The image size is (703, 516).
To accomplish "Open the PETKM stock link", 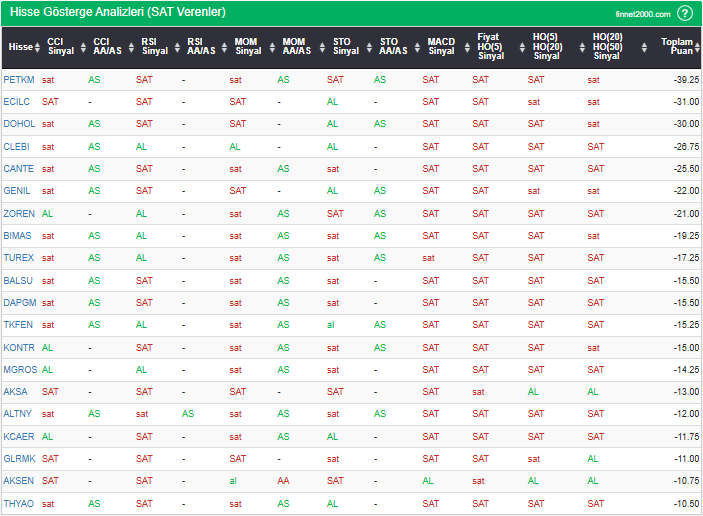I will [18, 80].
